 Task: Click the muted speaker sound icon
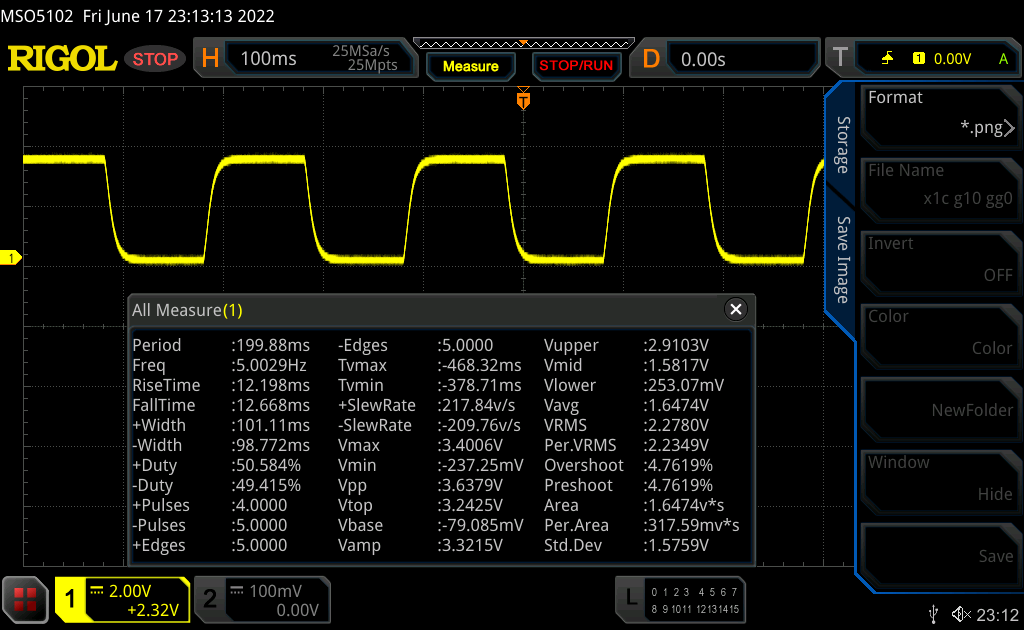pyautogui.click(x=961, y=613)
